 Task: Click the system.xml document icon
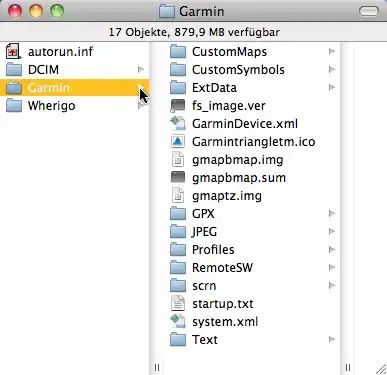[x=178, y=322]
